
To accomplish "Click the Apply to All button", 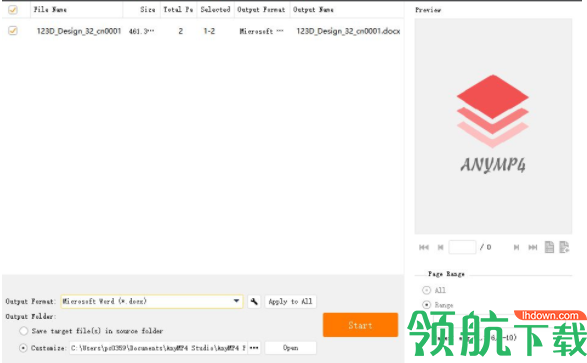I will tap(290, 301).
